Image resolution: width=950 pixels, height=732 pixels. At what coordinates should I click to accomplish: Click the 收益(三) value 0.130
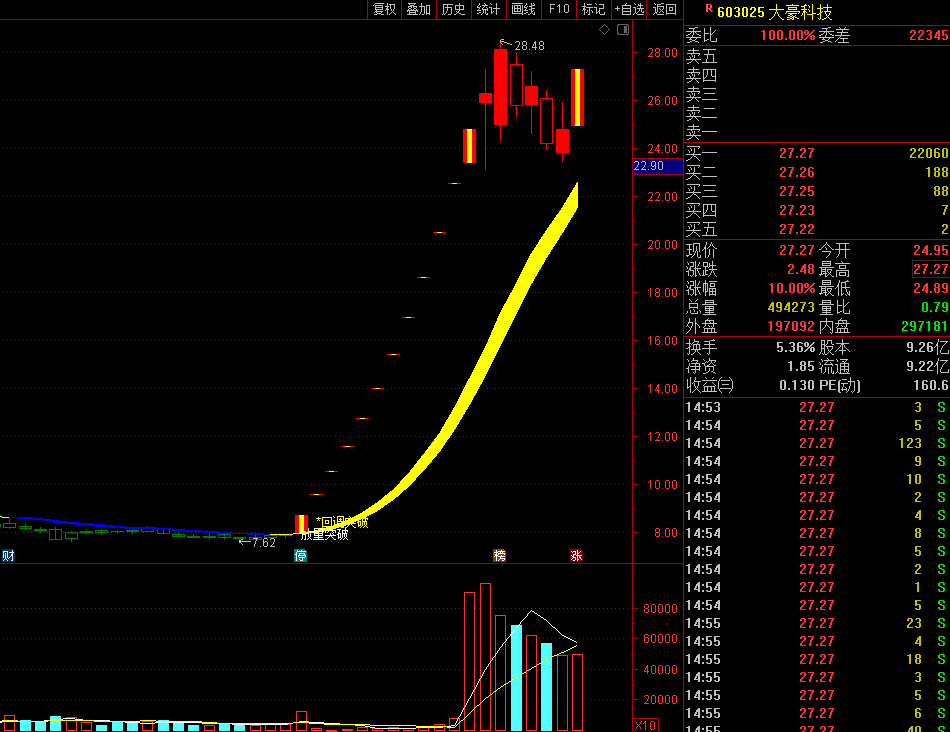point(797,385)
